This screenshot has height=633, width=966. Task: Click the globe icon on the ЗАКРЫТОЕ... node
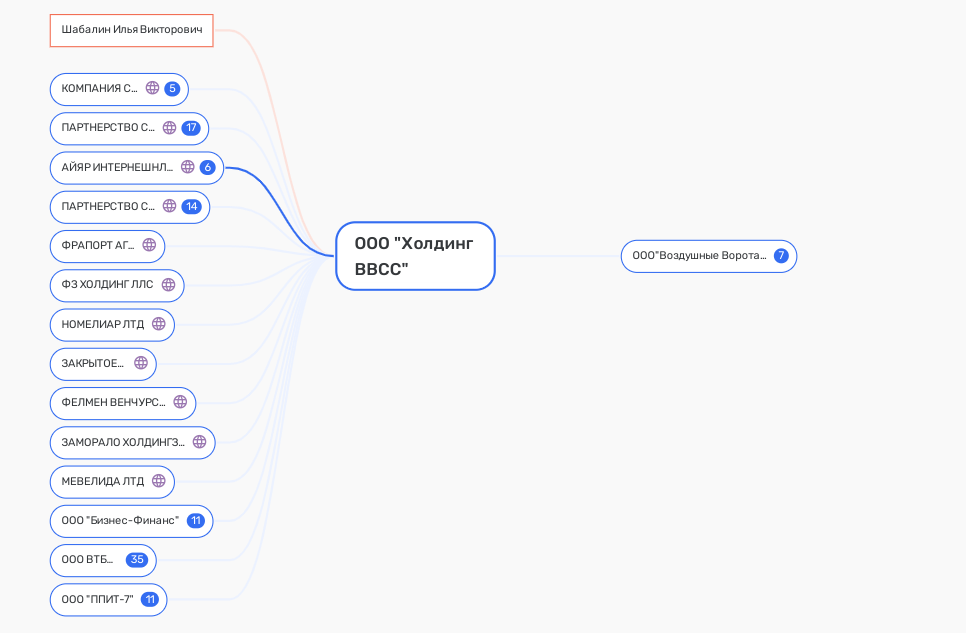tap(141, 363)
